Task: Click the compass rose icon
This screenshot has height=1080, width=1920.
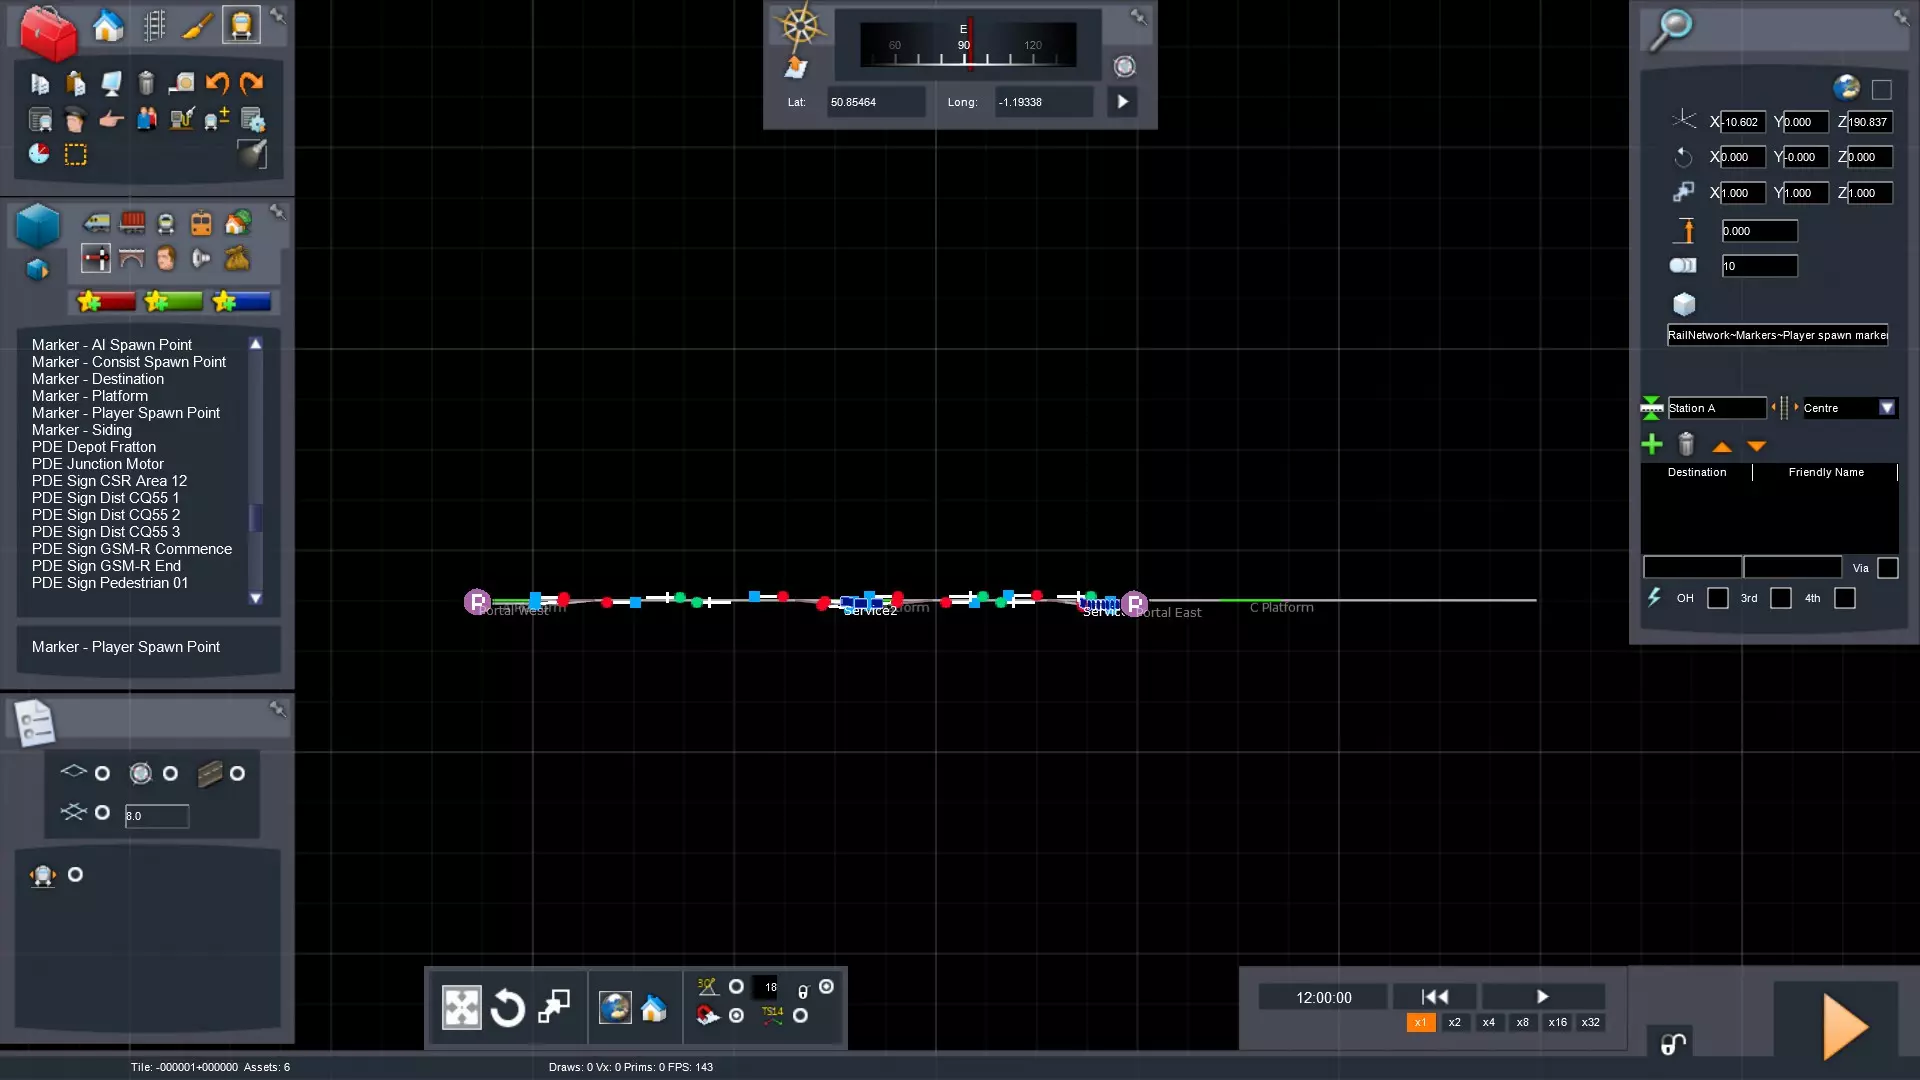Action: pos(800,26)
